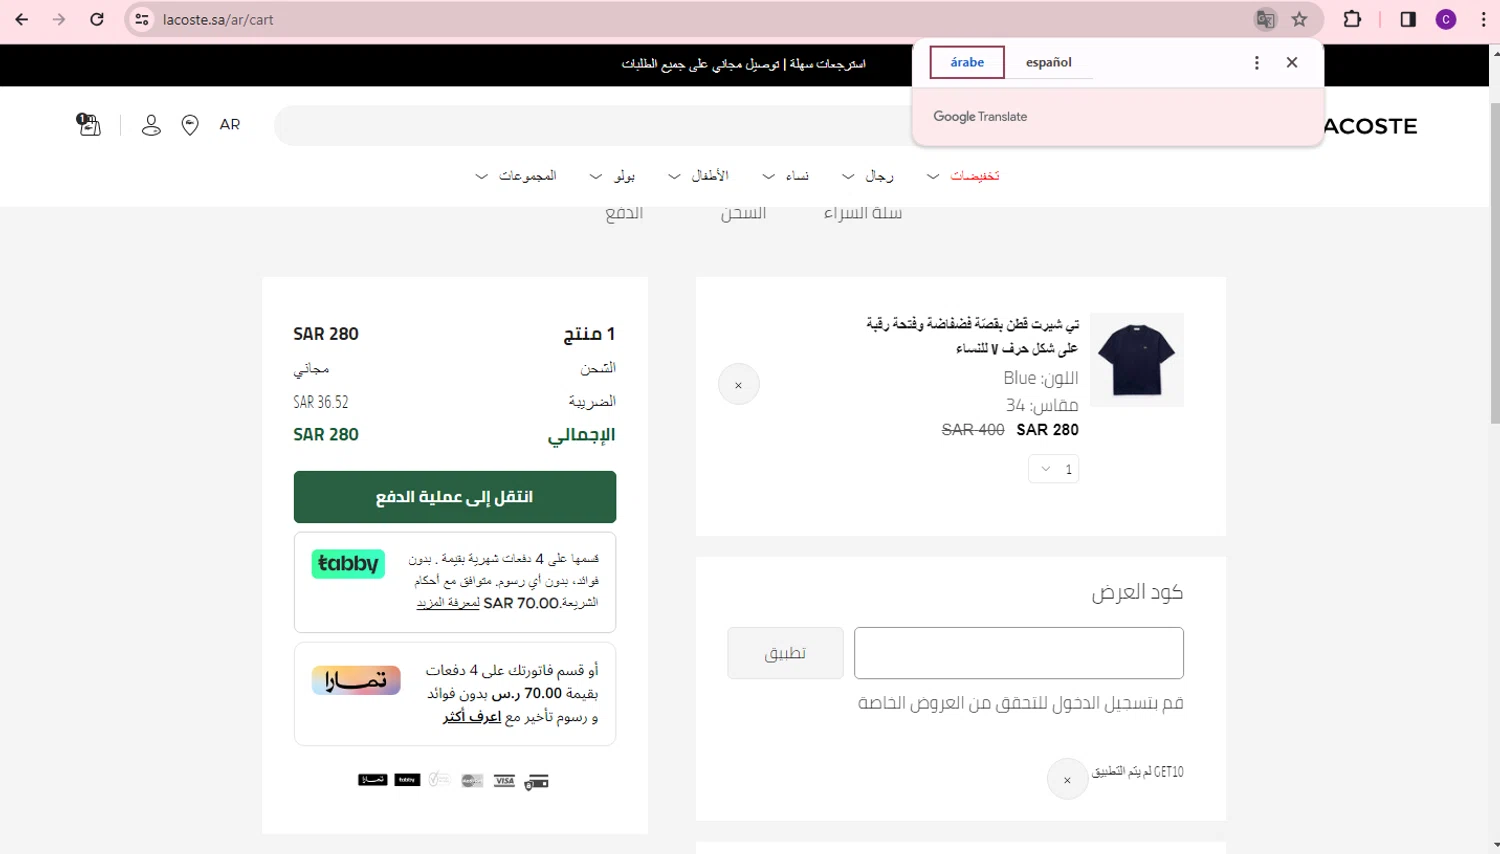Click the مجاني free shipping value
The height and width of the screenshot is (854, 1500).
click(311, 369)
